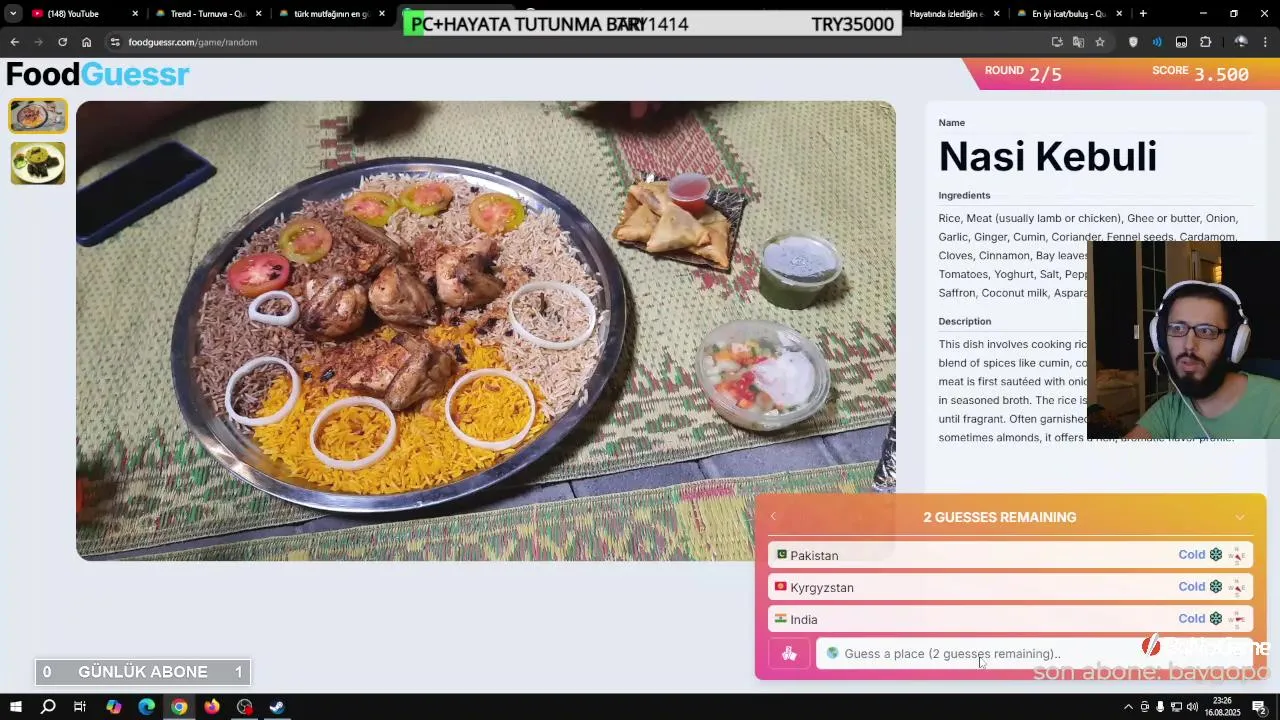Select the India guess row
The width and height of the screenshot is (1280, 720).
1010,619
